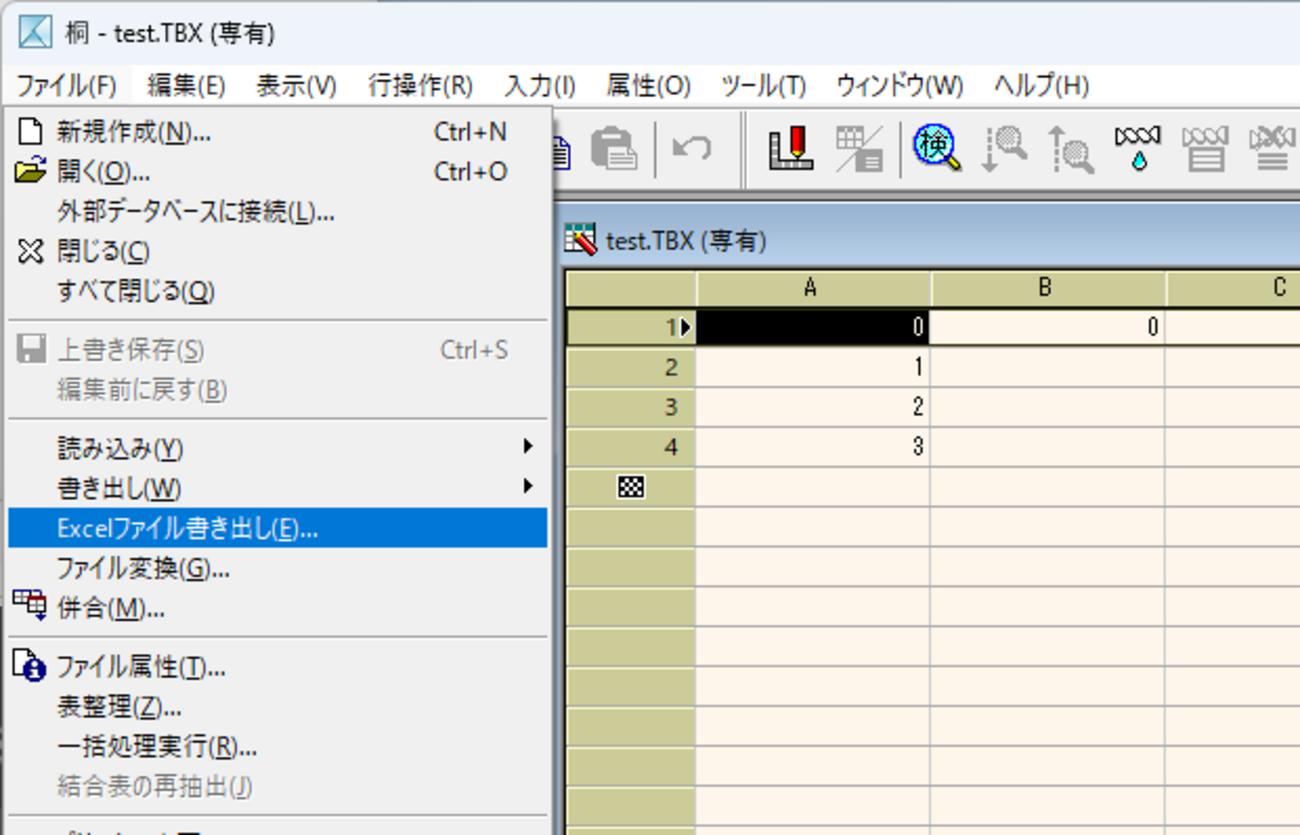Select 結合表の再抽出(J) menu entry
Image resolution: width=1300 pixels, height=835 pixels.
tap(278, 786)
